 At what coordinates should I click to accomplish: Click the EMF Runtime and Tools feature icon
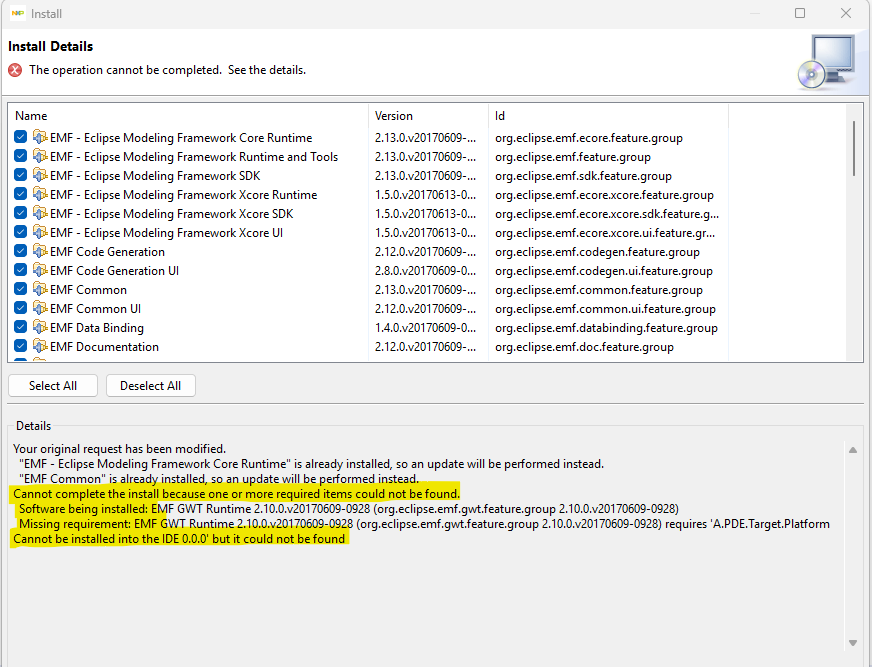40,156
